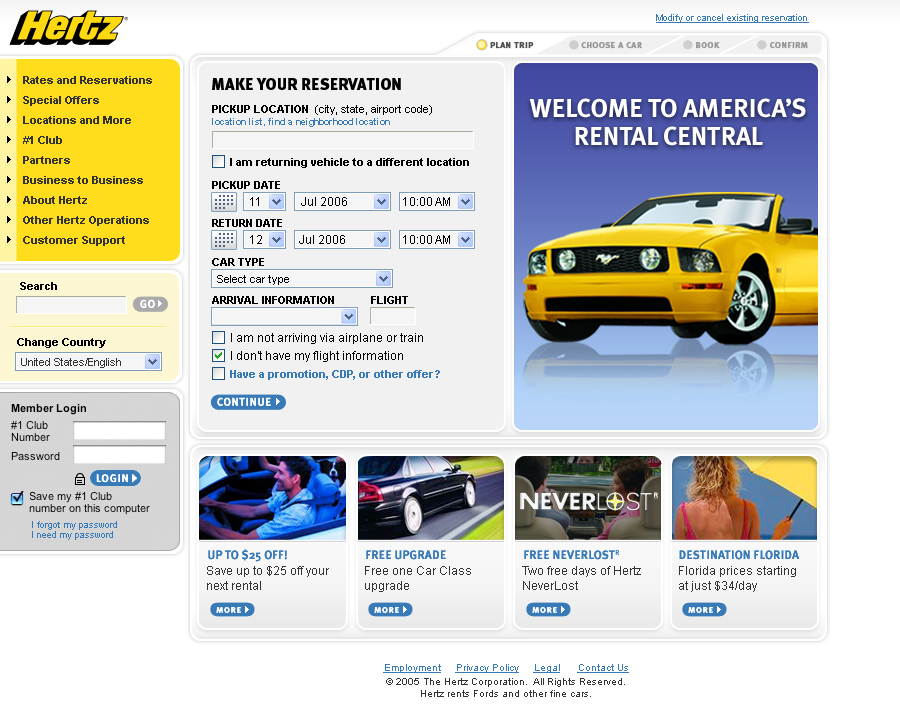
Task: Open the Legal footer link
Action: [547, 668]
